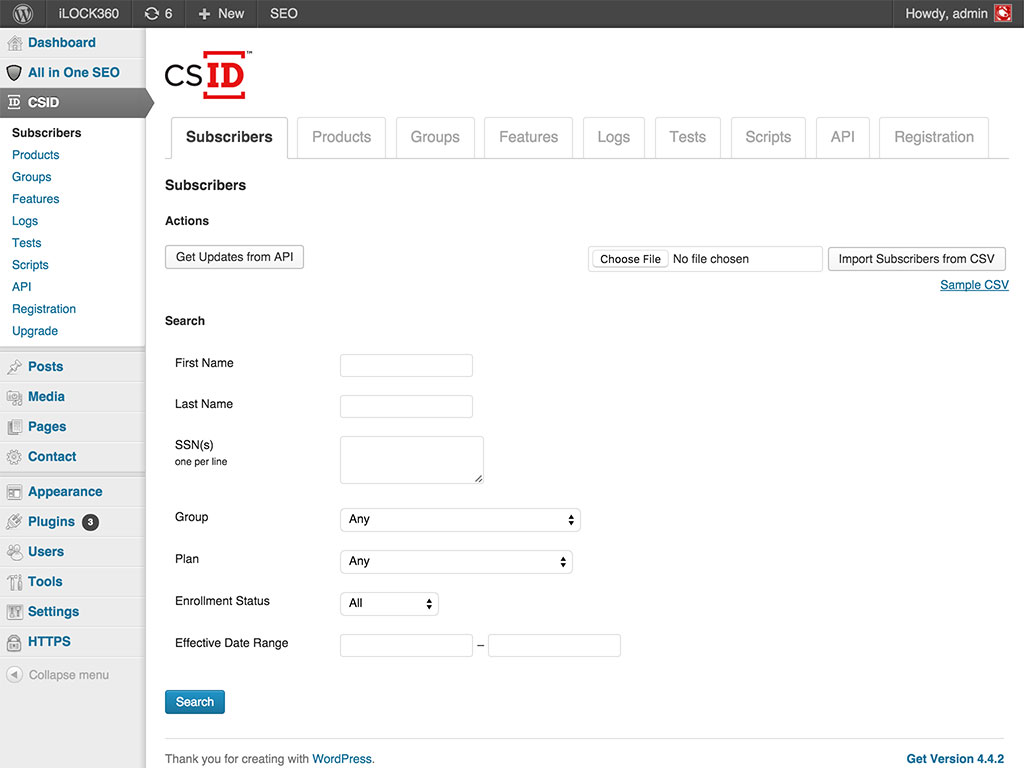
Task: Click the Pages icon in sidebar
Action: click(x=14, y=427)
